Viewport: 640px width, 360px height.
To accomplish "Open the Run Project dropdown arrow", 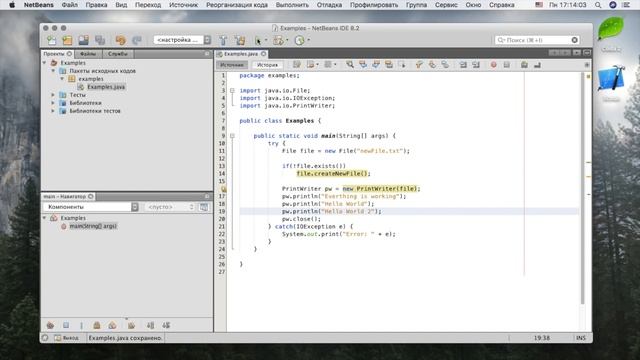I will click(x=266, y=40).
